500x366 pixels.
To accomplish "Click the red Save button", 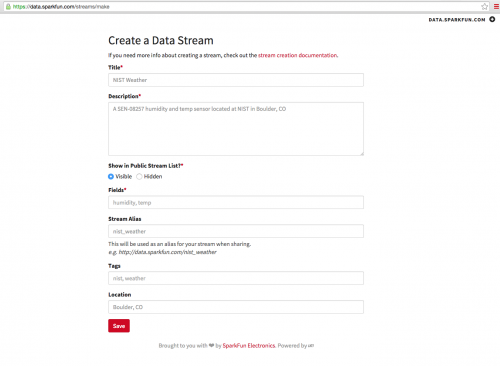I will (x=119, y=326).
